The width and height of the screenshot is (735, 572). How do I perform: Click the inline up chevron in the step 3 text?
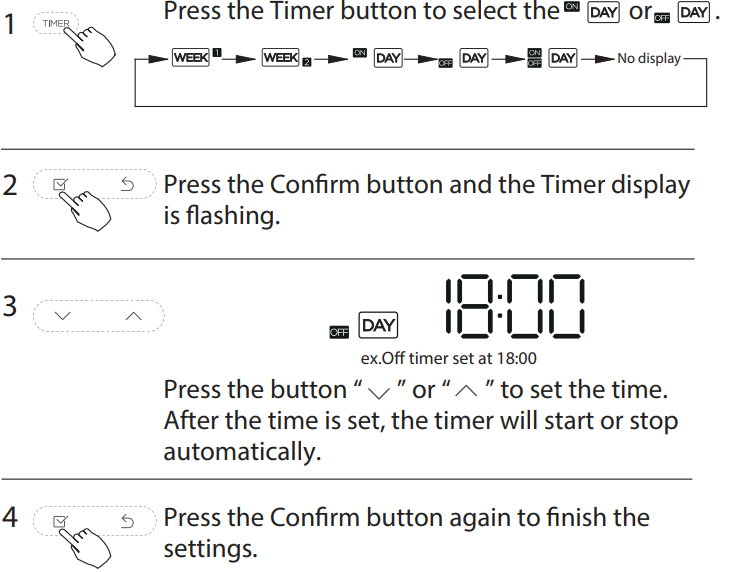point(466,391)
